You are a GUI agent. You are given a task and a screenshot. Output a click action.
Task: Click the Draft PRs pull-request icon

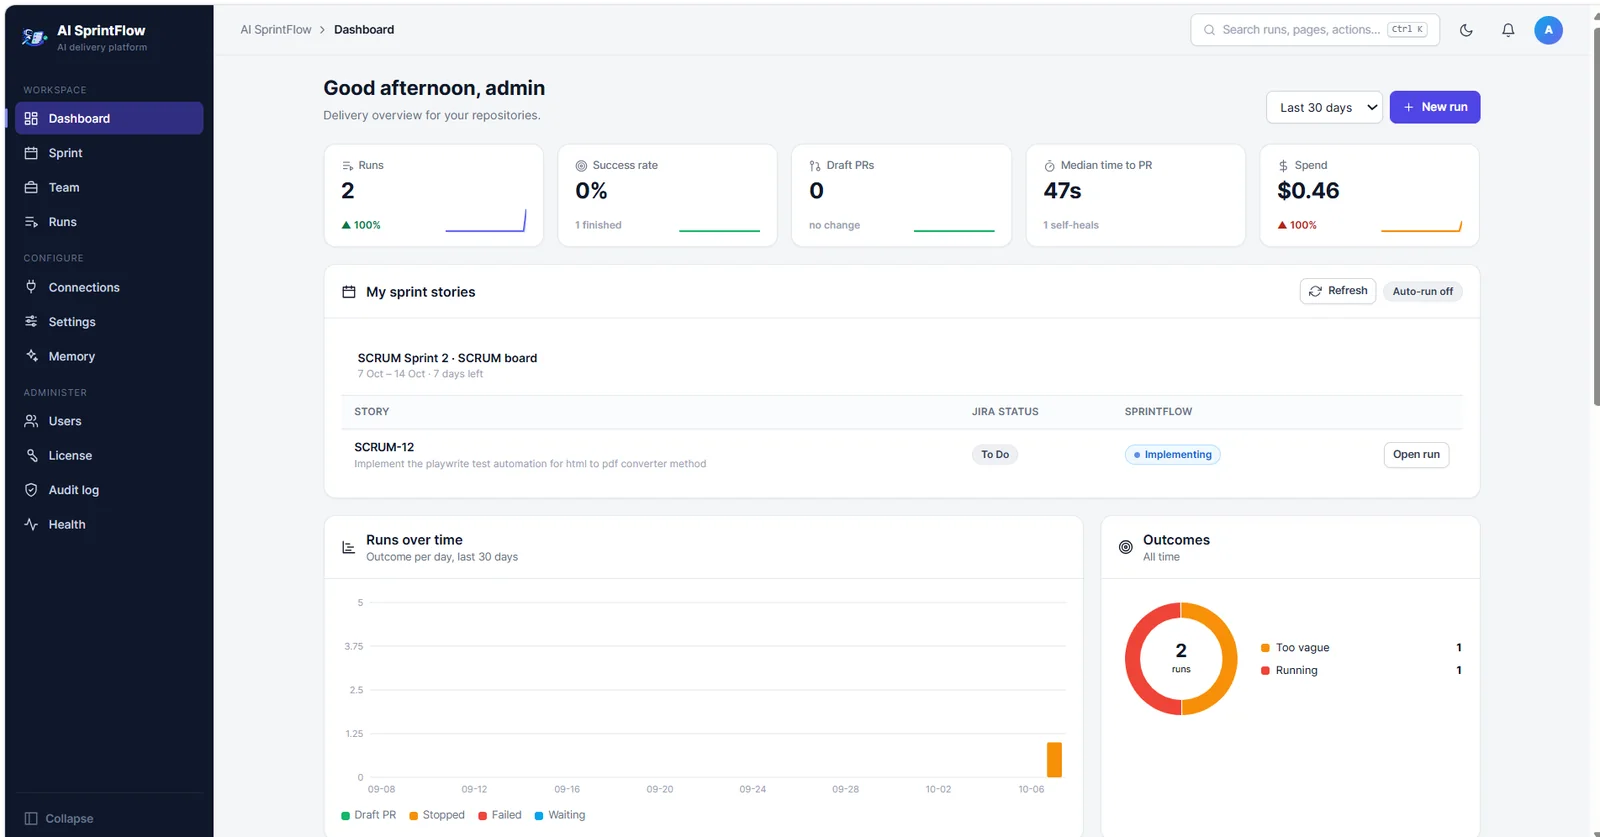coord(815,166)
